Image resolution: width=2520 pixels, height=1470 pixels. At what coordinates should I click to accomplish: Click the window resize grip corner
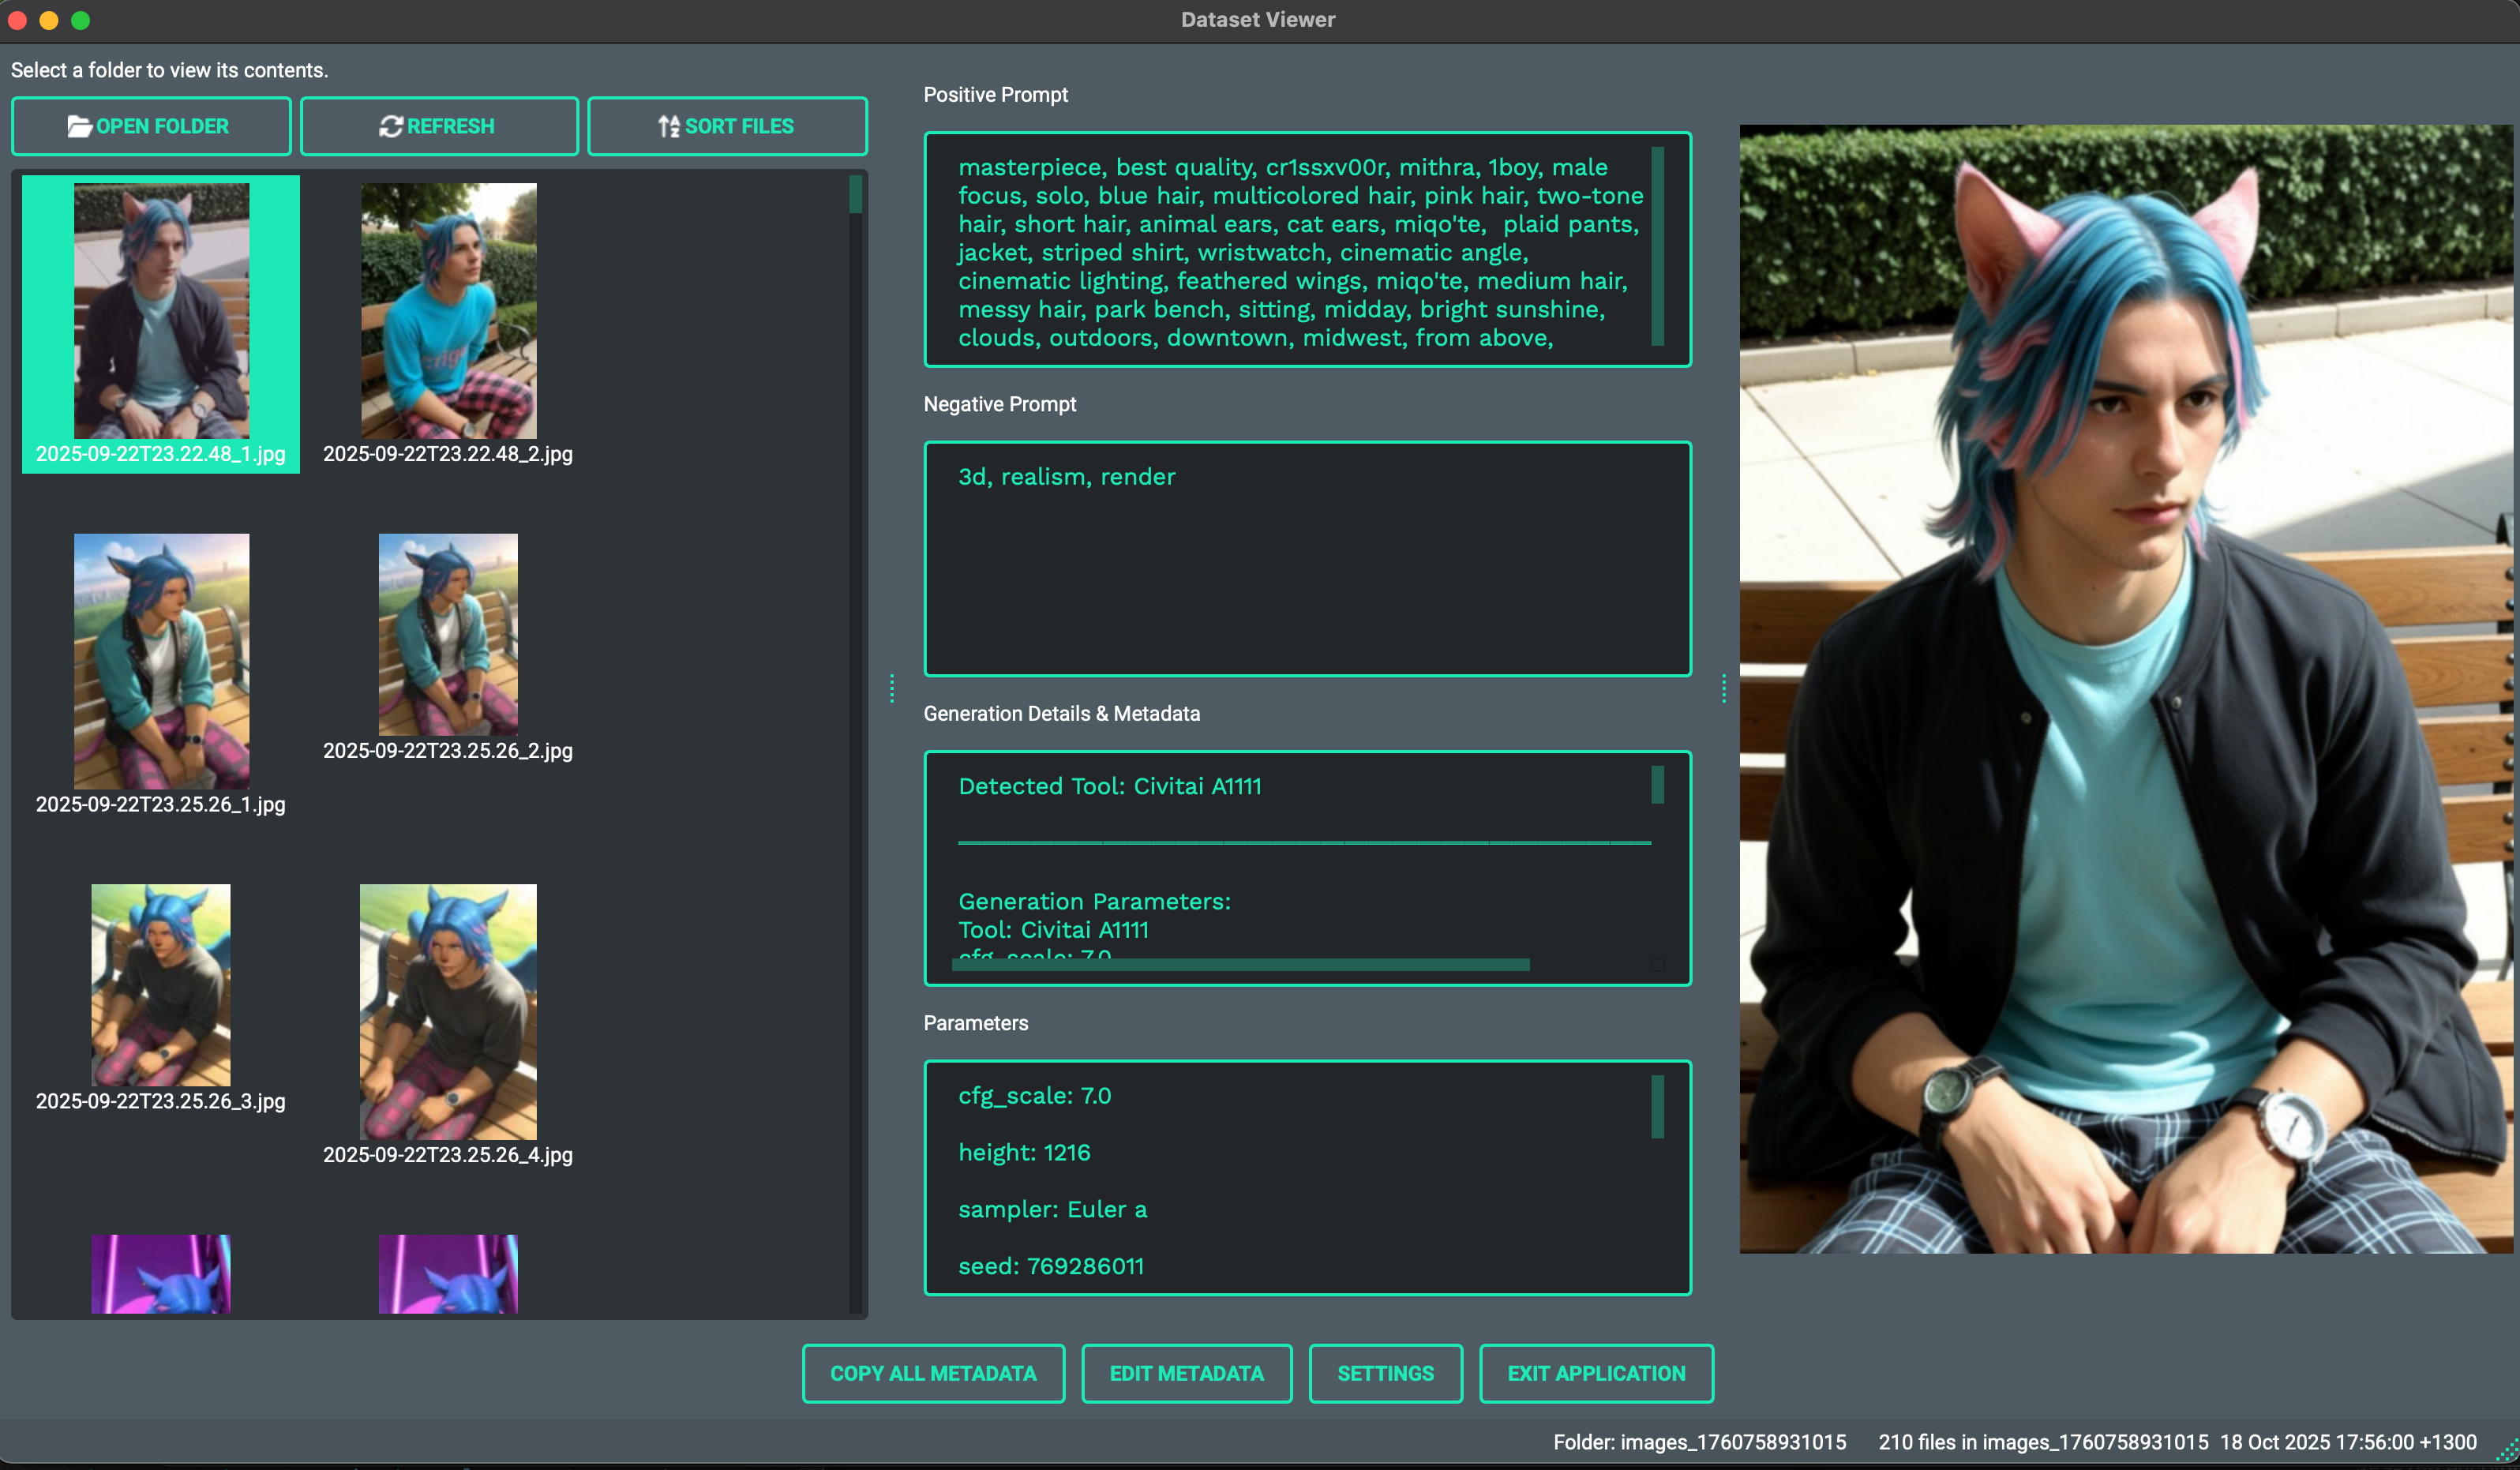tap(2507, 1452)
